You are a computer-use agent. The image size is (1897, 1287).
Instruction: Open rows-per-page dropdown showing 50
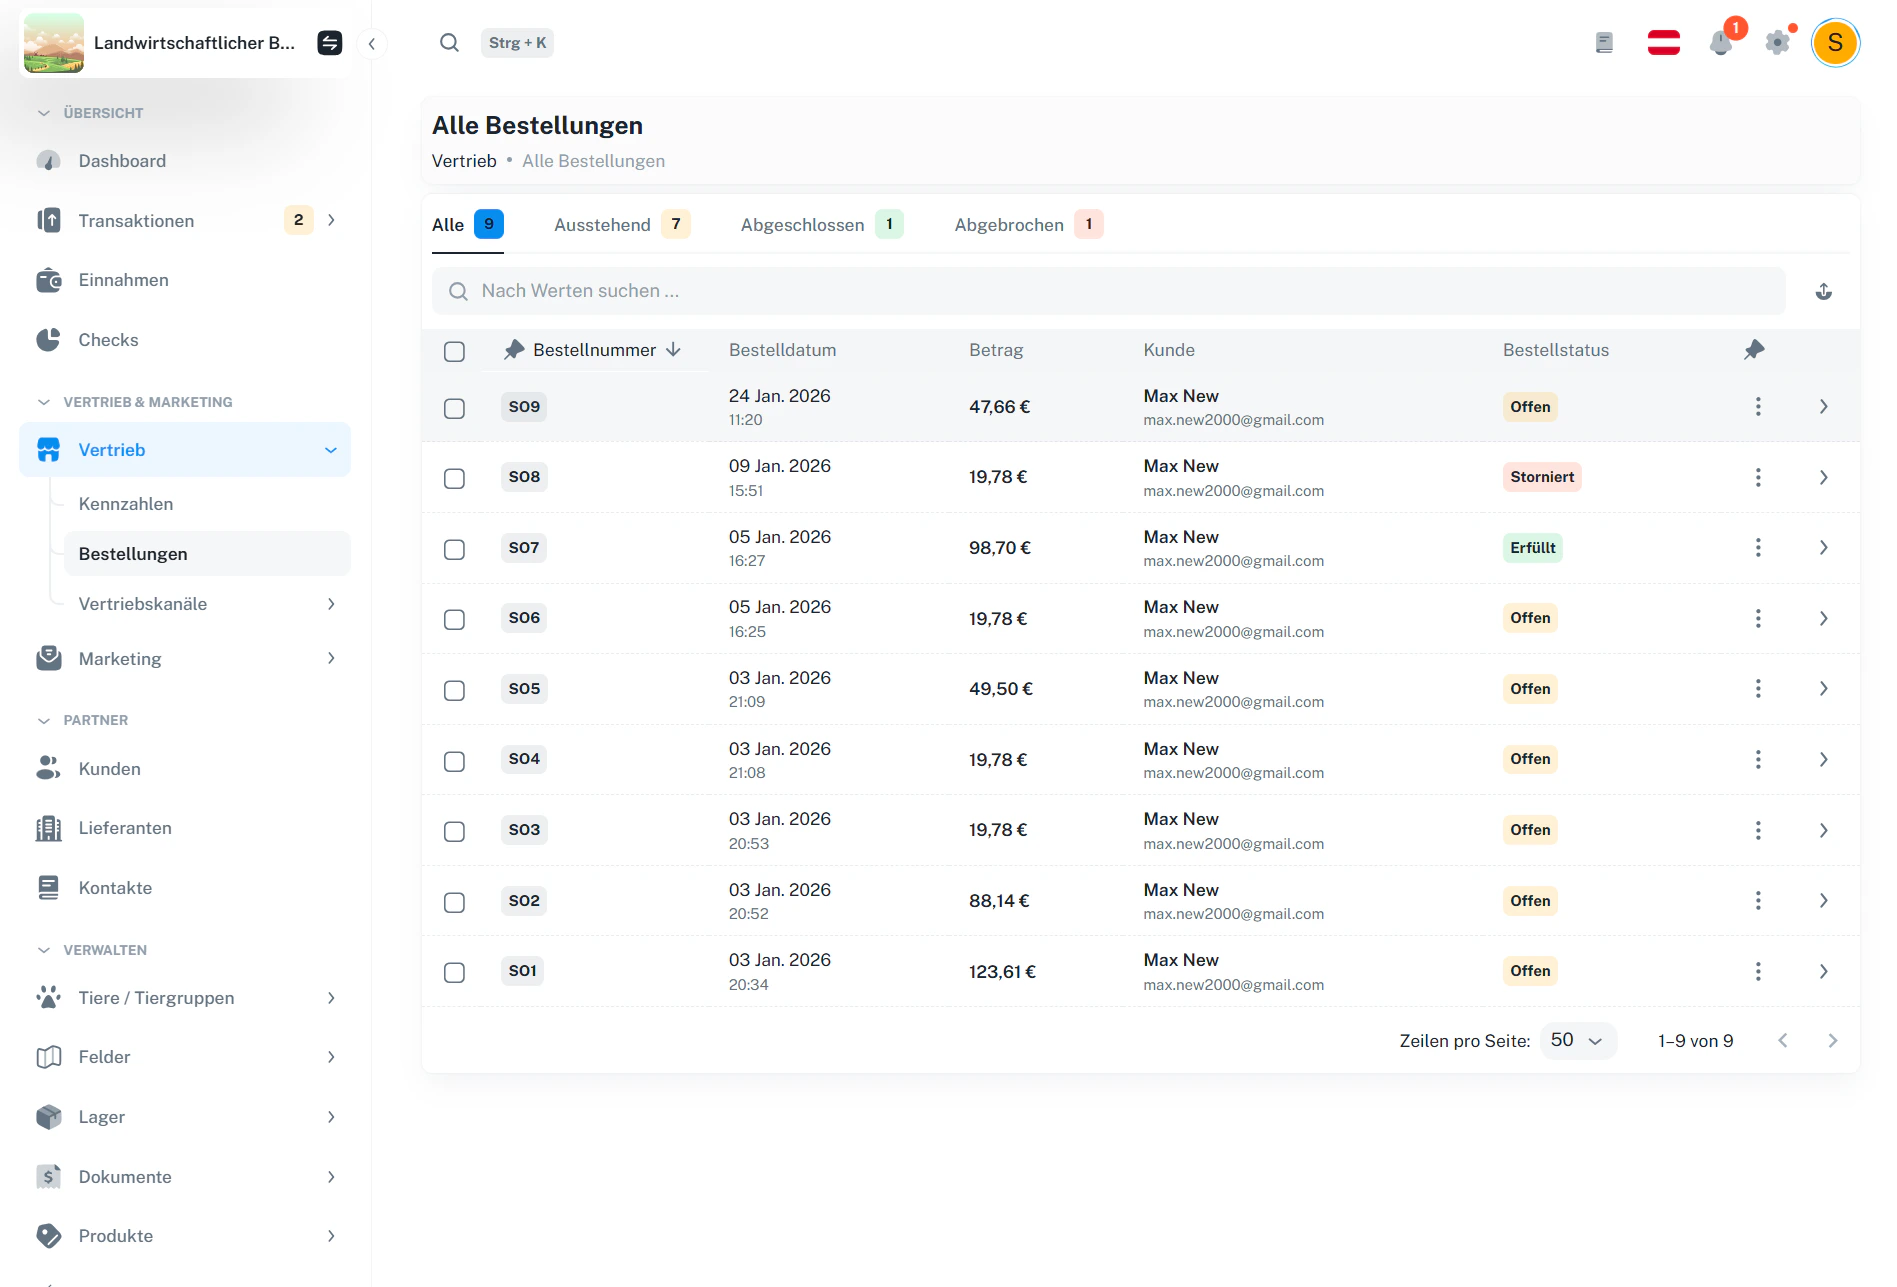pyautogui.click(x=1577, y=1041)
